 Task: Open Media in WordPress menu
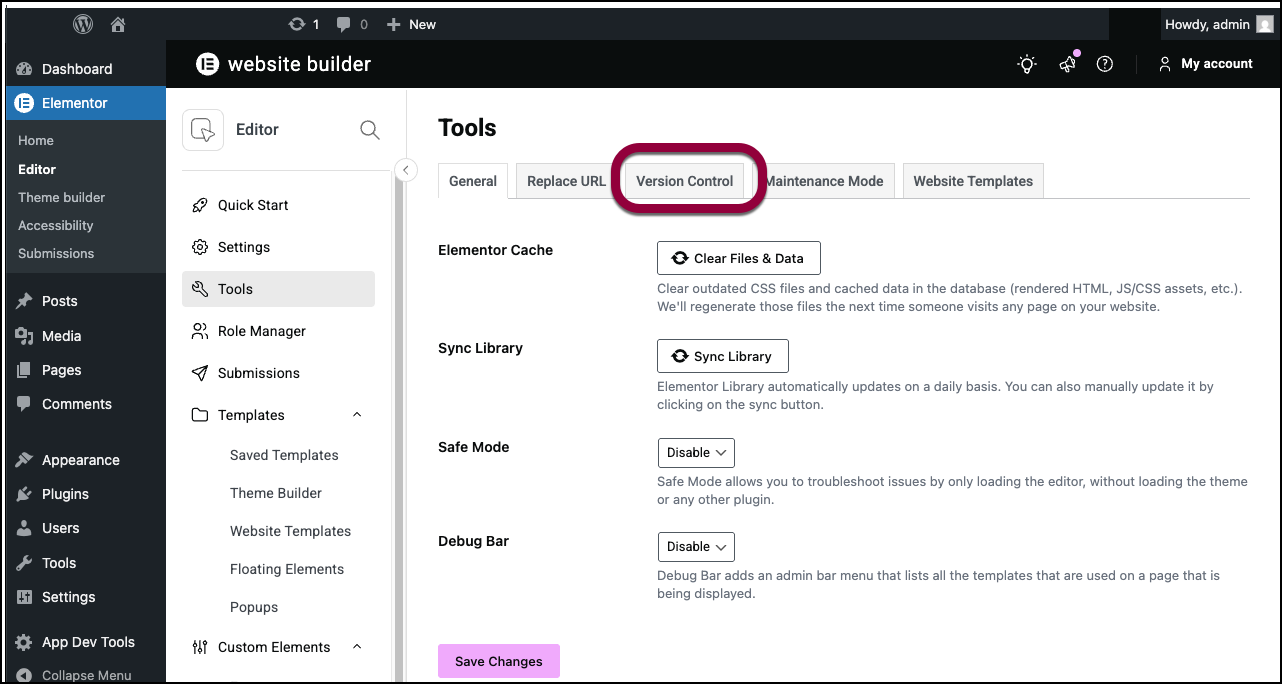coord(85,336)
